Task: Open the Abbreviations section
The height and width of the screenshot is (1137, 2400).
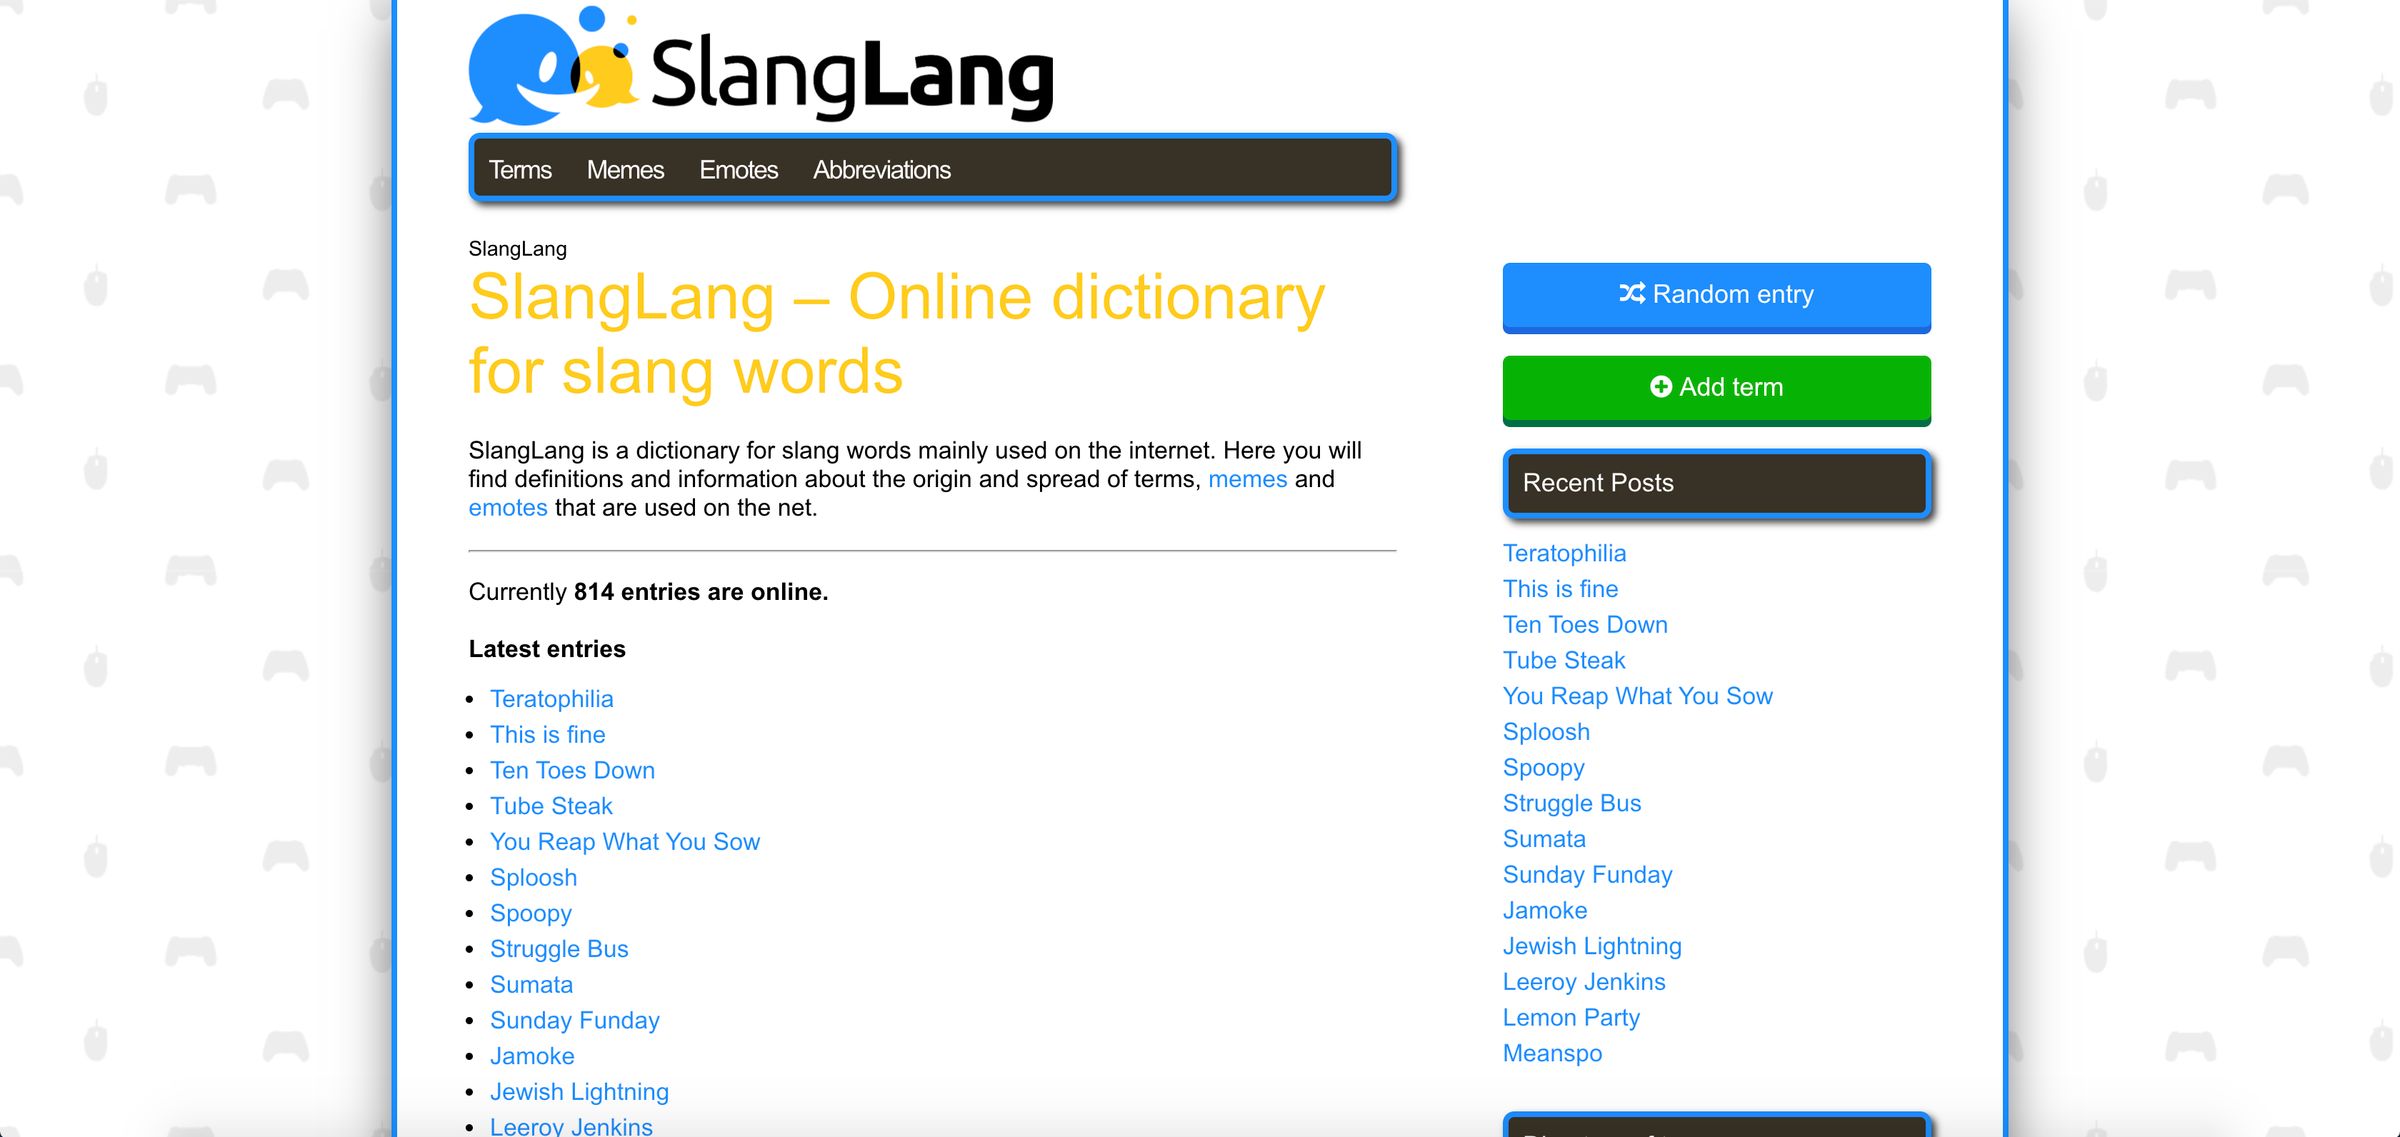Action: point(882,168)
